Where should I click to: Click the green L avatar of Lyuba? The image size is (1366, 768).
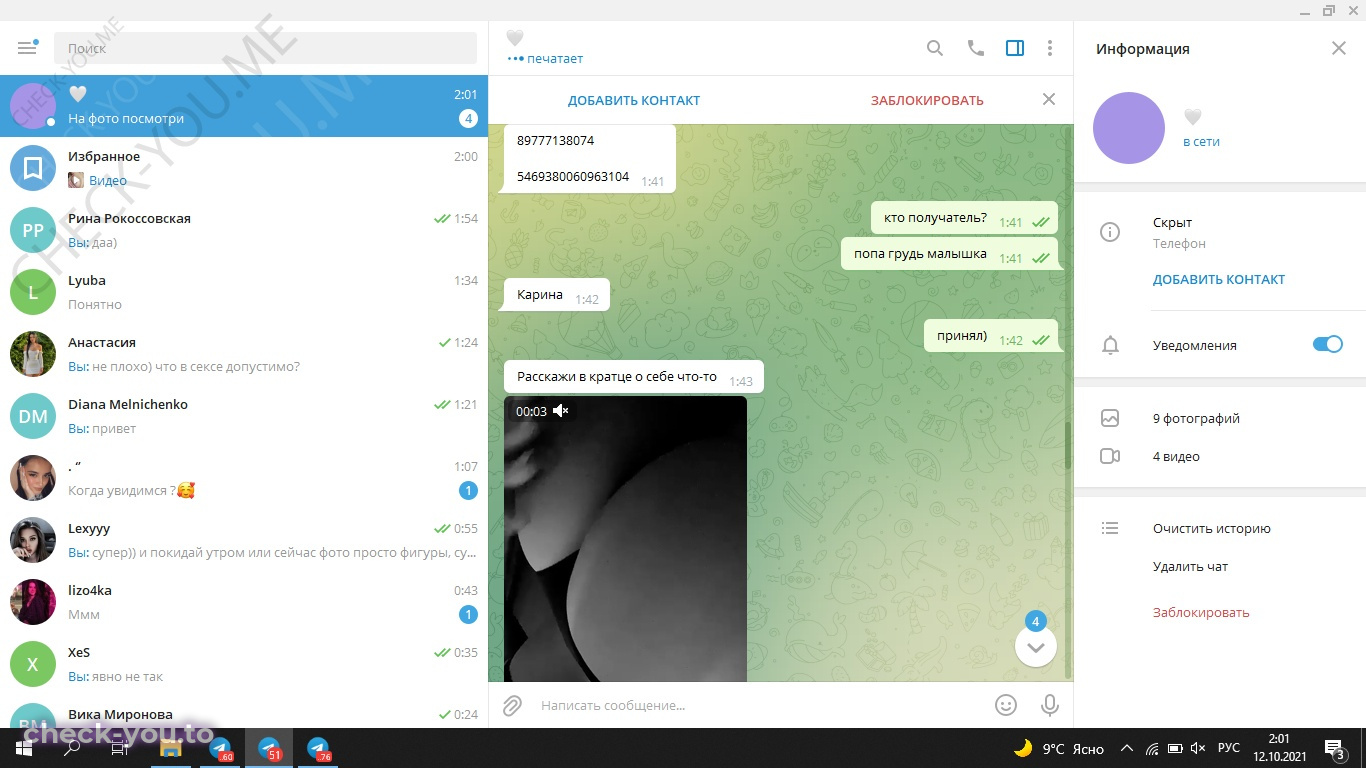pyautogui.click(x=33, y=292)
